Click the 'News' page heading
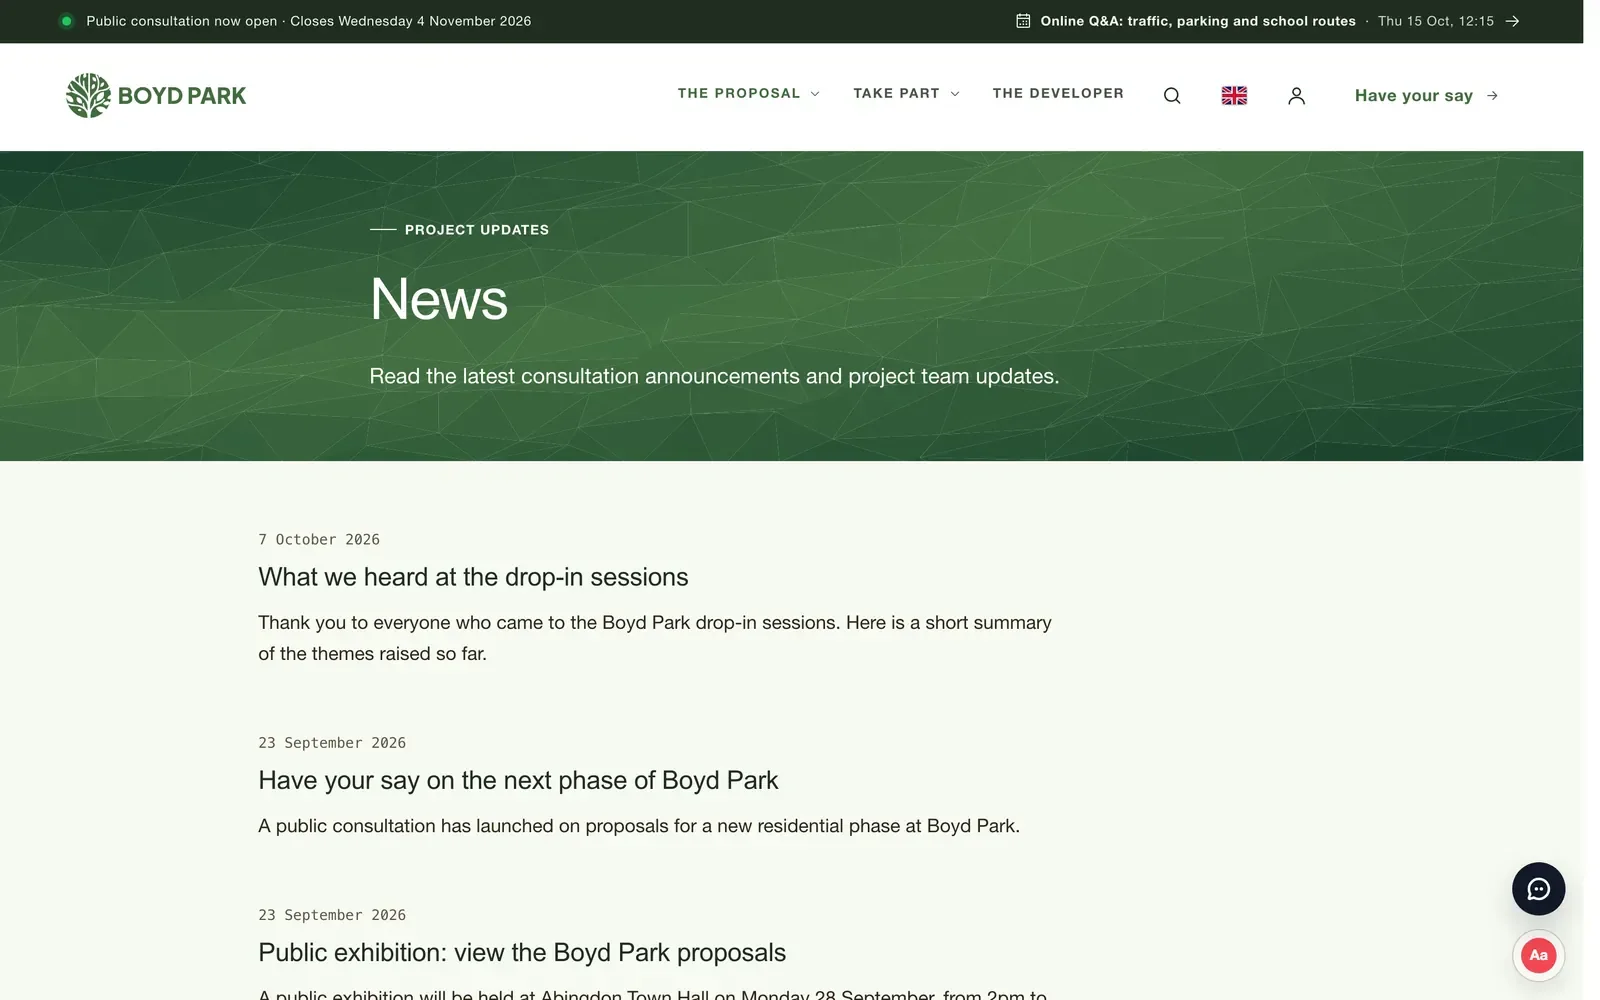This screenshot has height=1000, width=1600. pyautogui.click(x=439, y=299)
